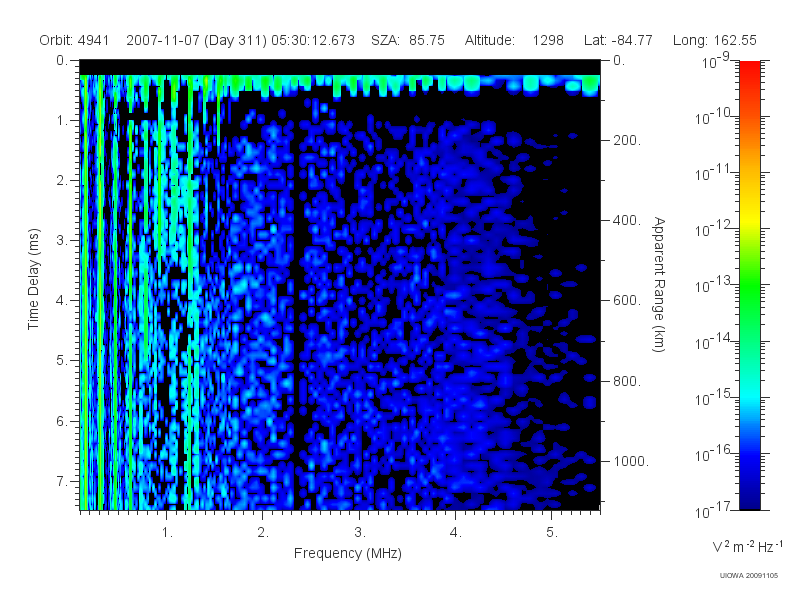The width and height of the screenshot is (800, 600).
Task: Click the 'Lat: -84.77' text
Action: tap(618, 40)
